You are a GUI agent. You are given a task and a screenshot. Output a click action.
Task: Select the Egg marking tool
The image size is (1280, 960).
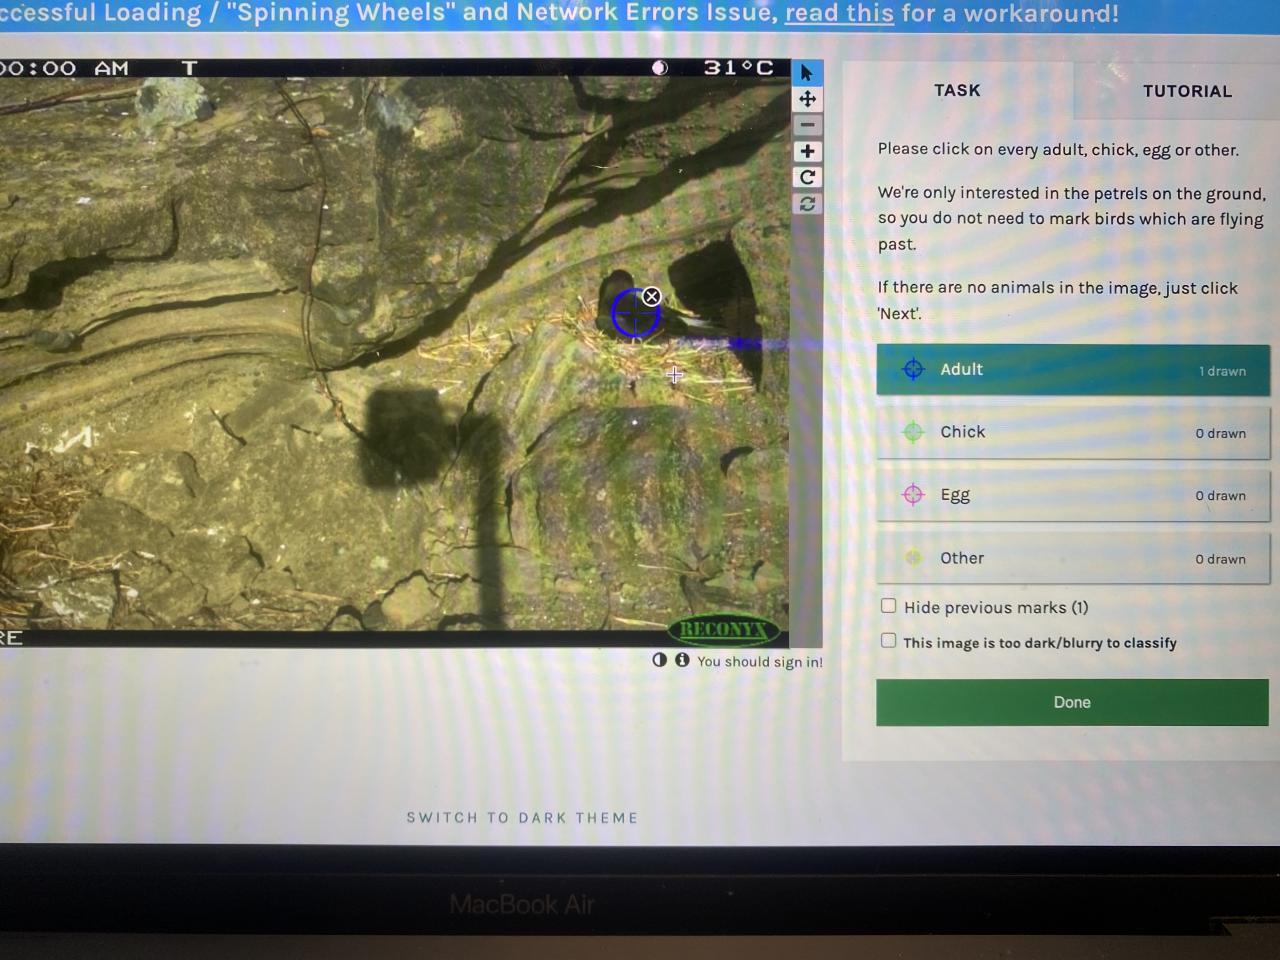click(1073, 495)
